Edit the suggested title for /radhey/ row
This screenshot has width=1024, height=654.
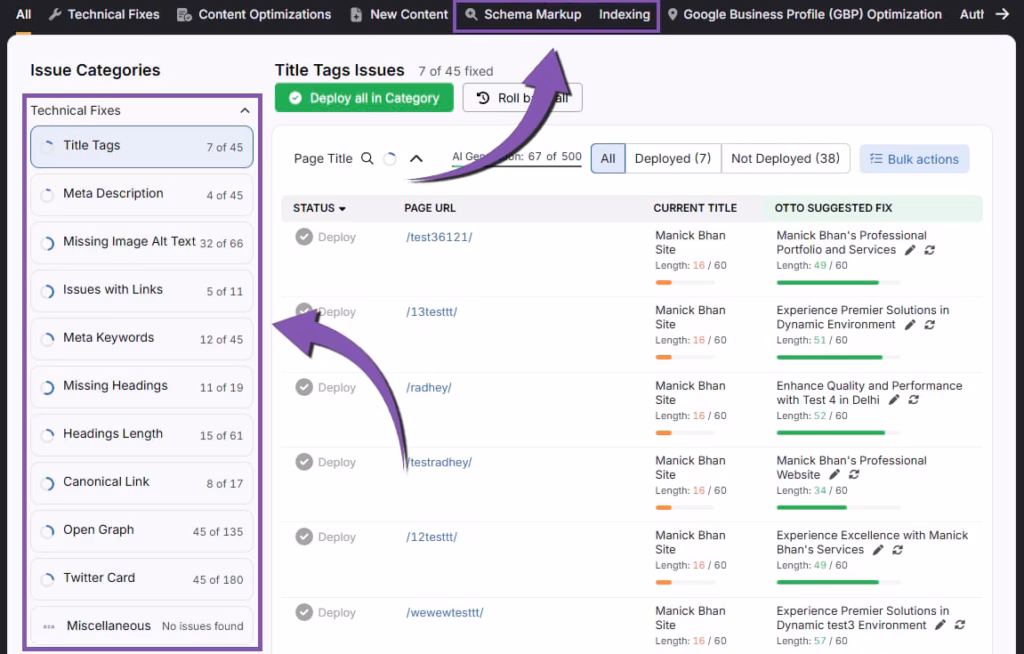[x=894, y=400]
